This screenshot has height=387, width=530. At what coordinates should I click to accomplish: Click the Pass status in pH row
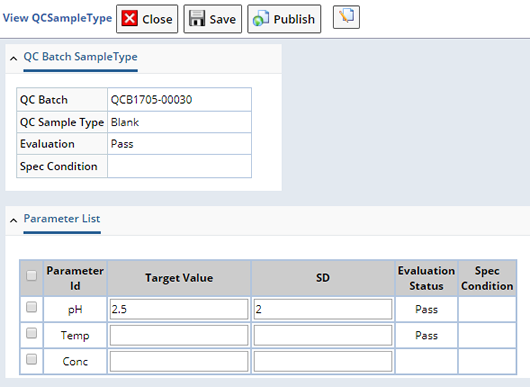[426, 309]
